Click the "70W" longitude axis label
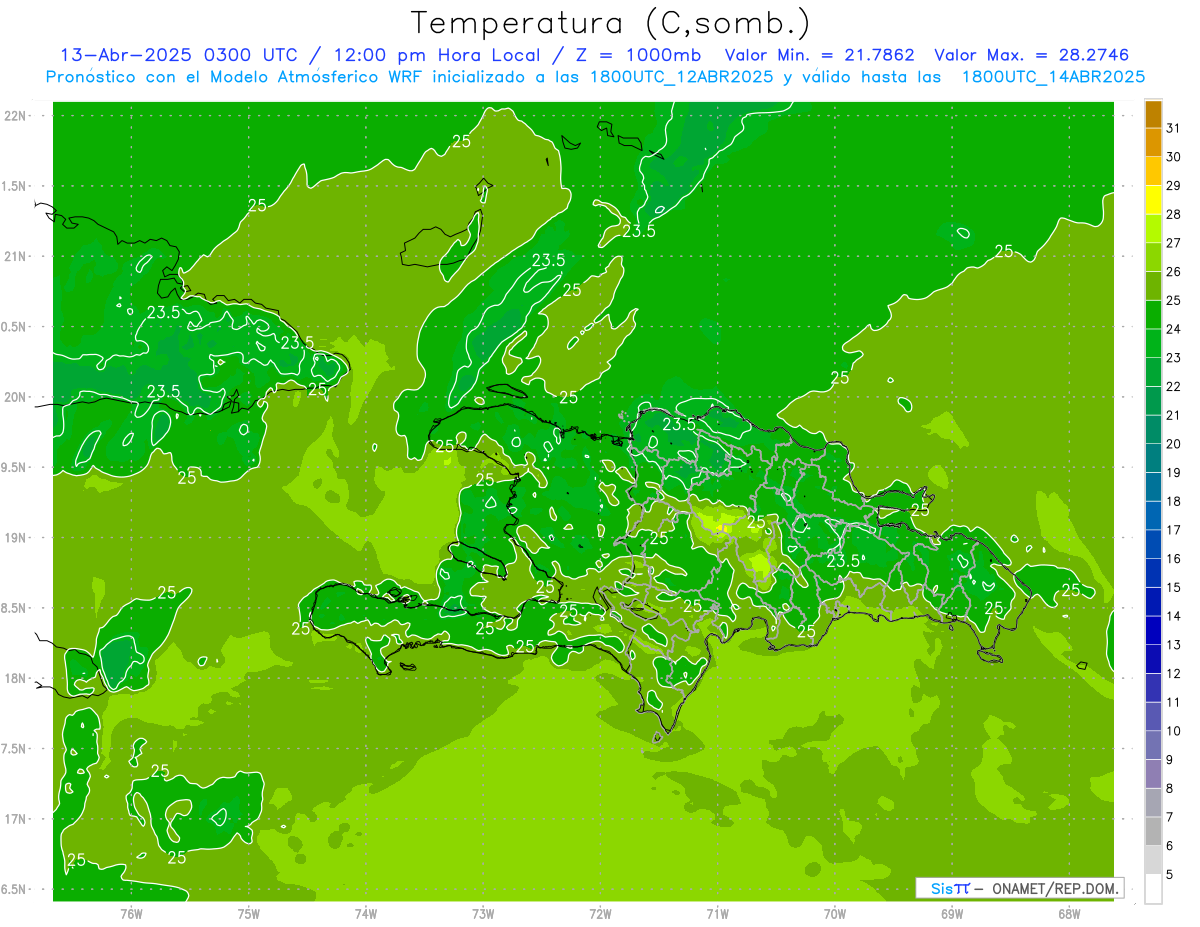The width and height of the screenshot is (1200, 927). [x=835, y=914]
